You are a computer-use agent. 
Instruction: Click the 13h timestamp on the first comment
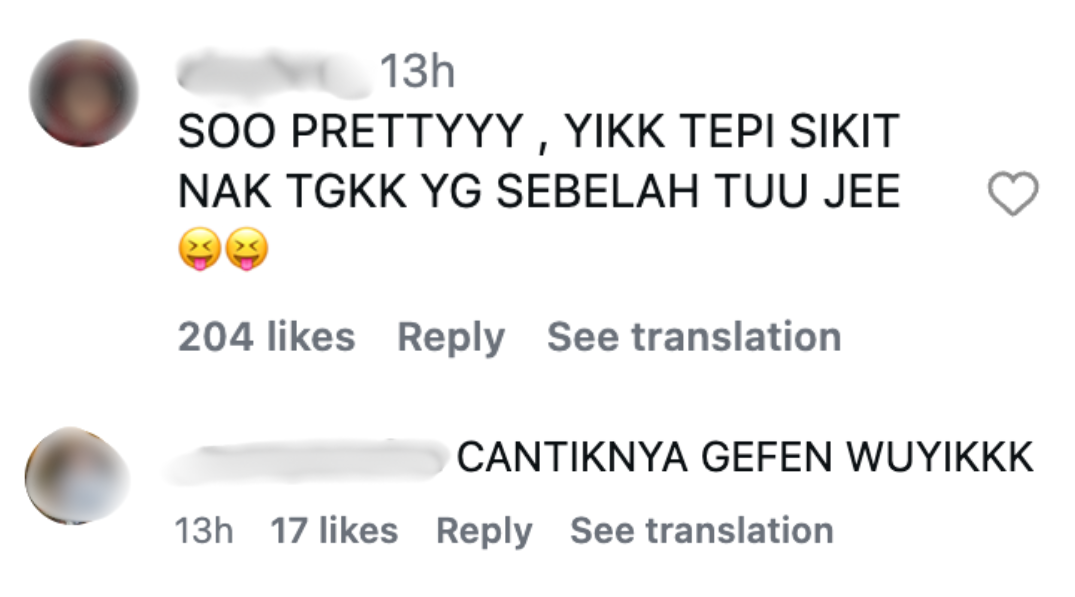(419, 68)
